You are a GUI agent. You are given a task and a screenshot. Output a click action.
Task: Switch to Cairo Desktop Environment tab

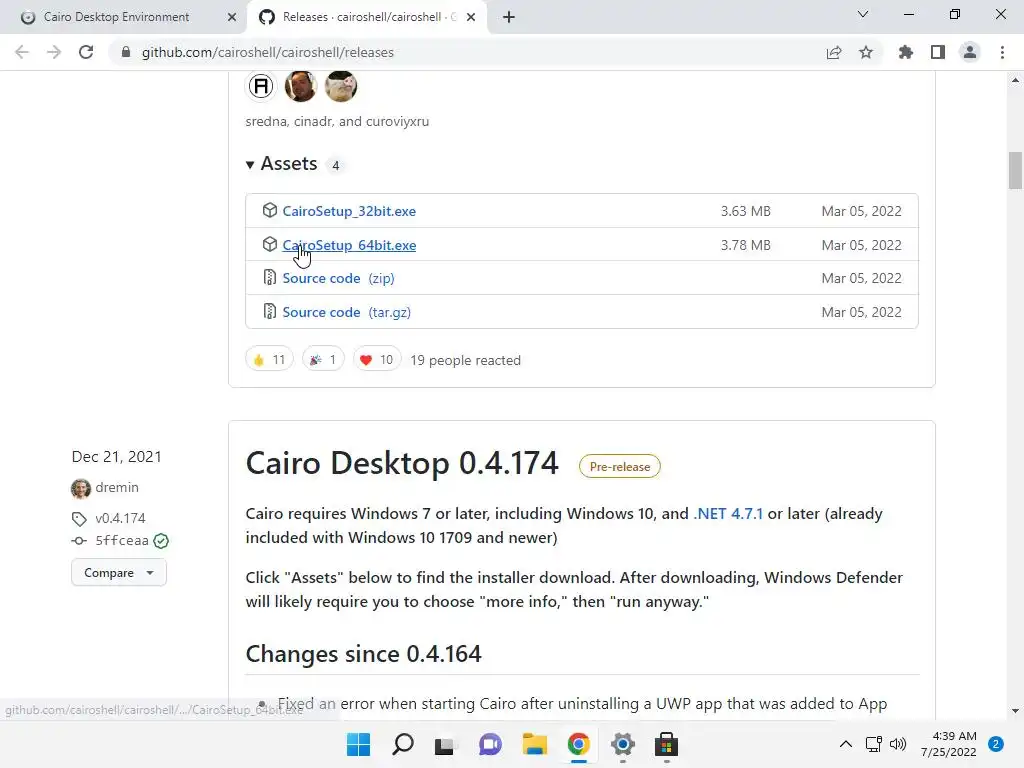click(116, 17)
